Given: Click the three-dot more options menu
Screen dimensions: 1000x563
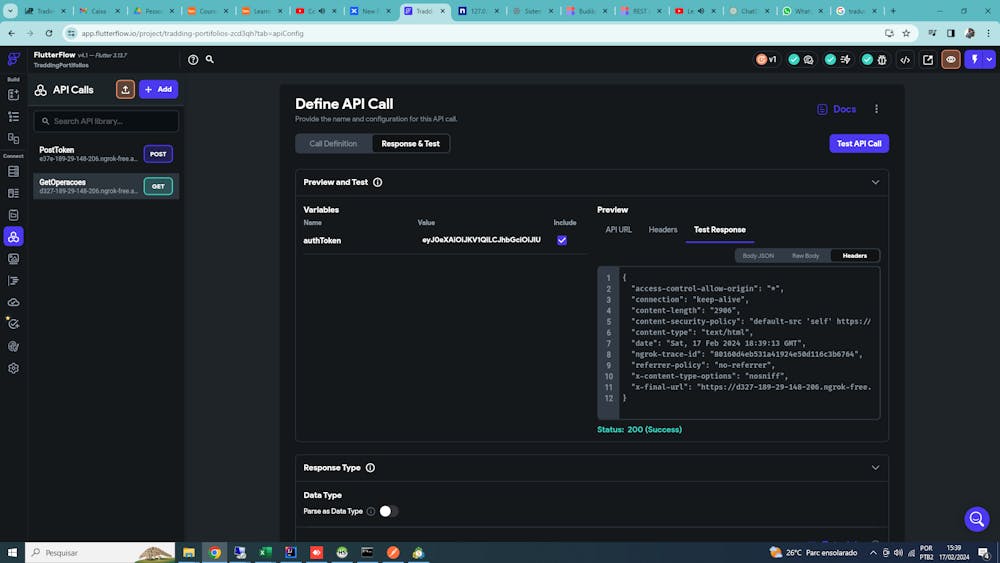Looking at the screenshot, I should coord(876,109).
